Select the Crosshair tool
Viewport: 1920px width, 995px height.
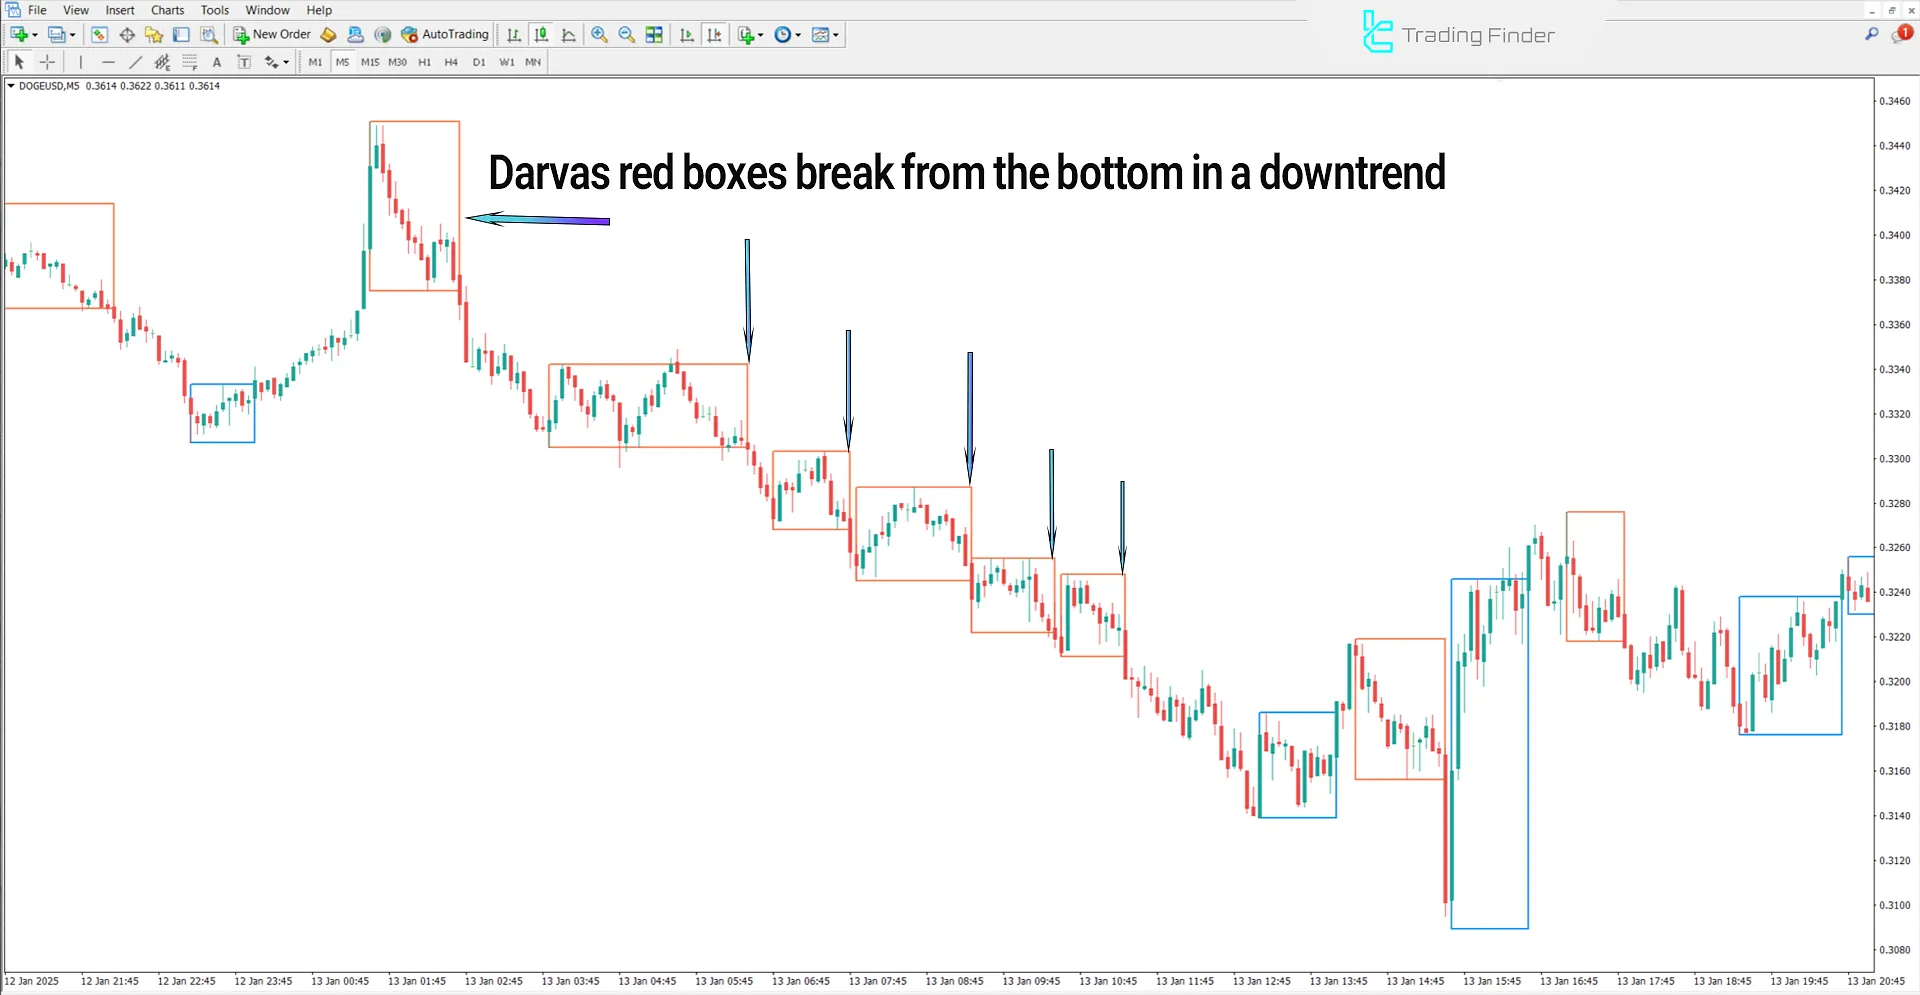coord(47,61)
